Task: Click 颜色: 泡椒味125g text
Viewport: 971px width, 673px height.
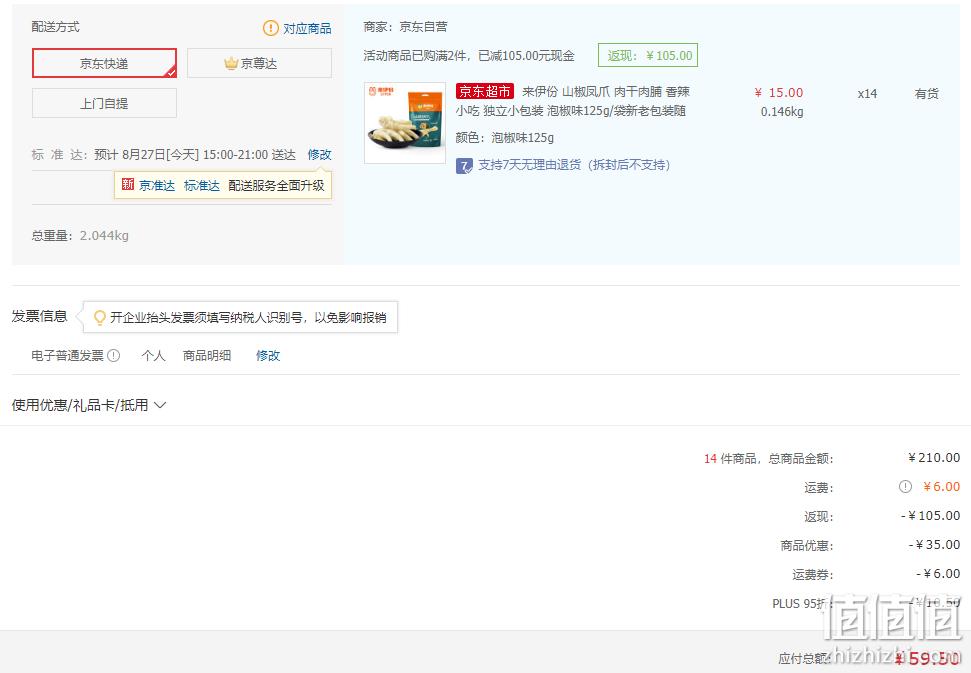Action: (505, 137)
